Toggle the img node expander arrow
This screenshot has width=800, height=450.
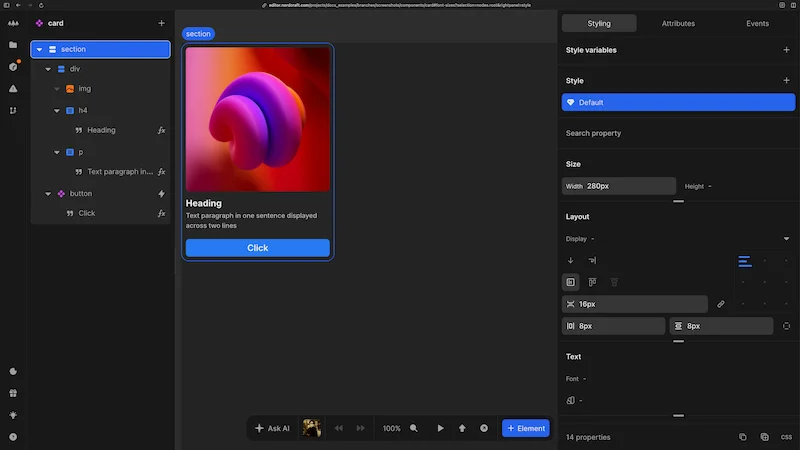pos(57,89)
